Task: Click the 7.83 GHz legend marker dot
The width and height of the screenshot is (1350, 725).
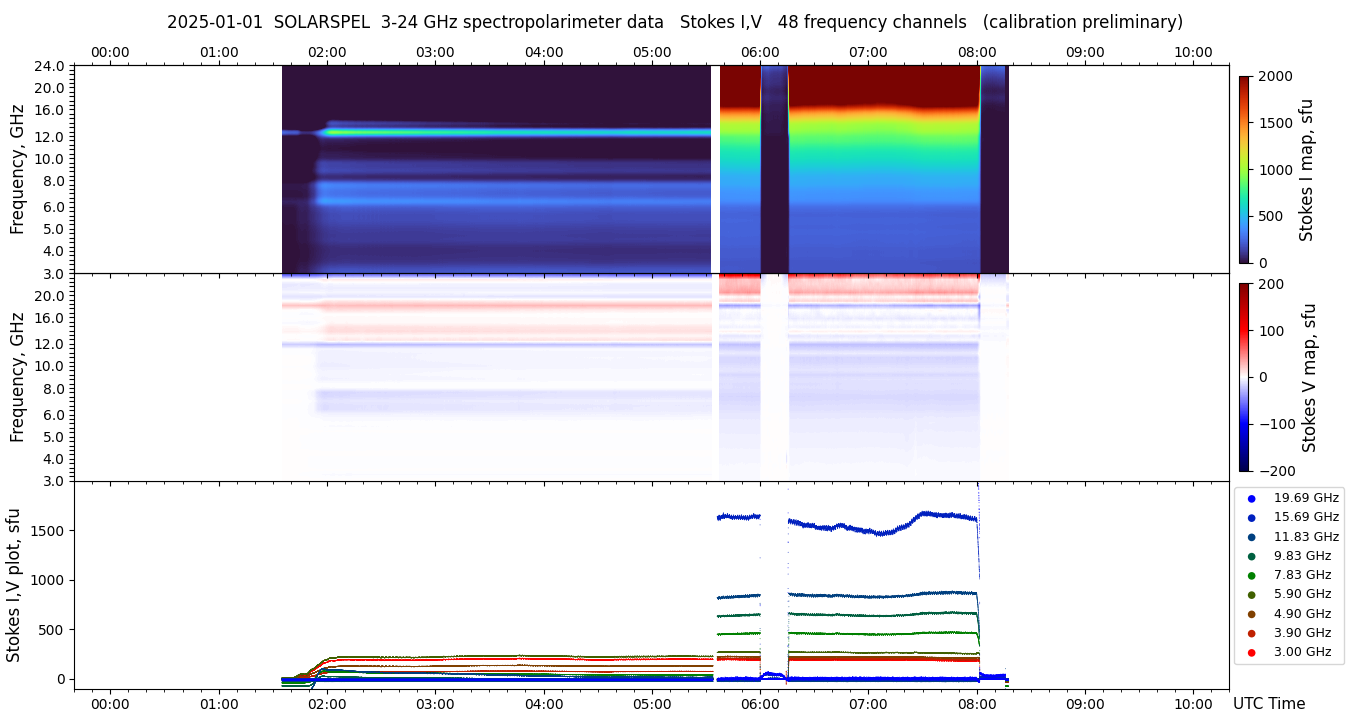Action: tap(1251, 575)
